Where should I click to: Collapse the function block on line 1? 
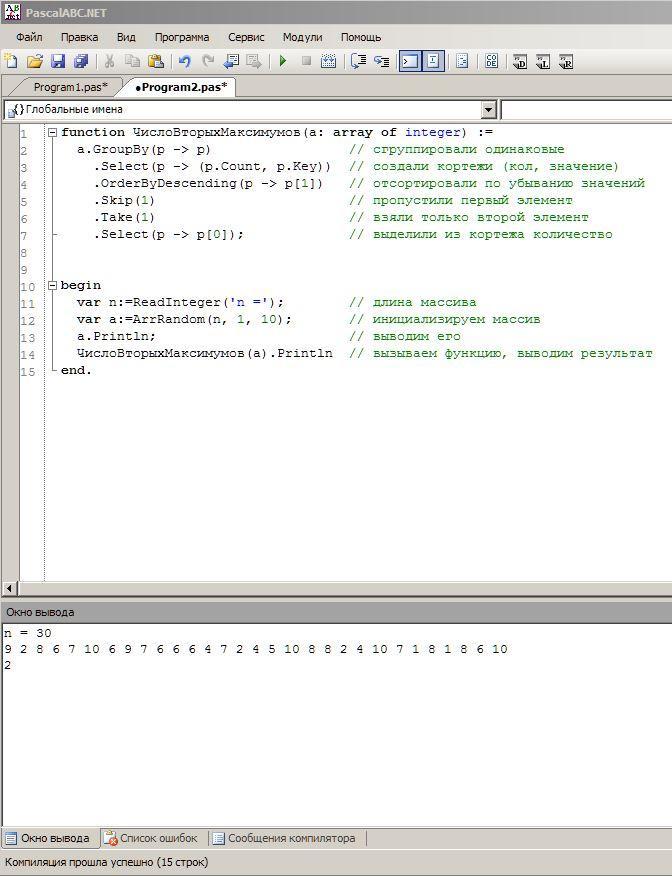click(x=52, y=132)
